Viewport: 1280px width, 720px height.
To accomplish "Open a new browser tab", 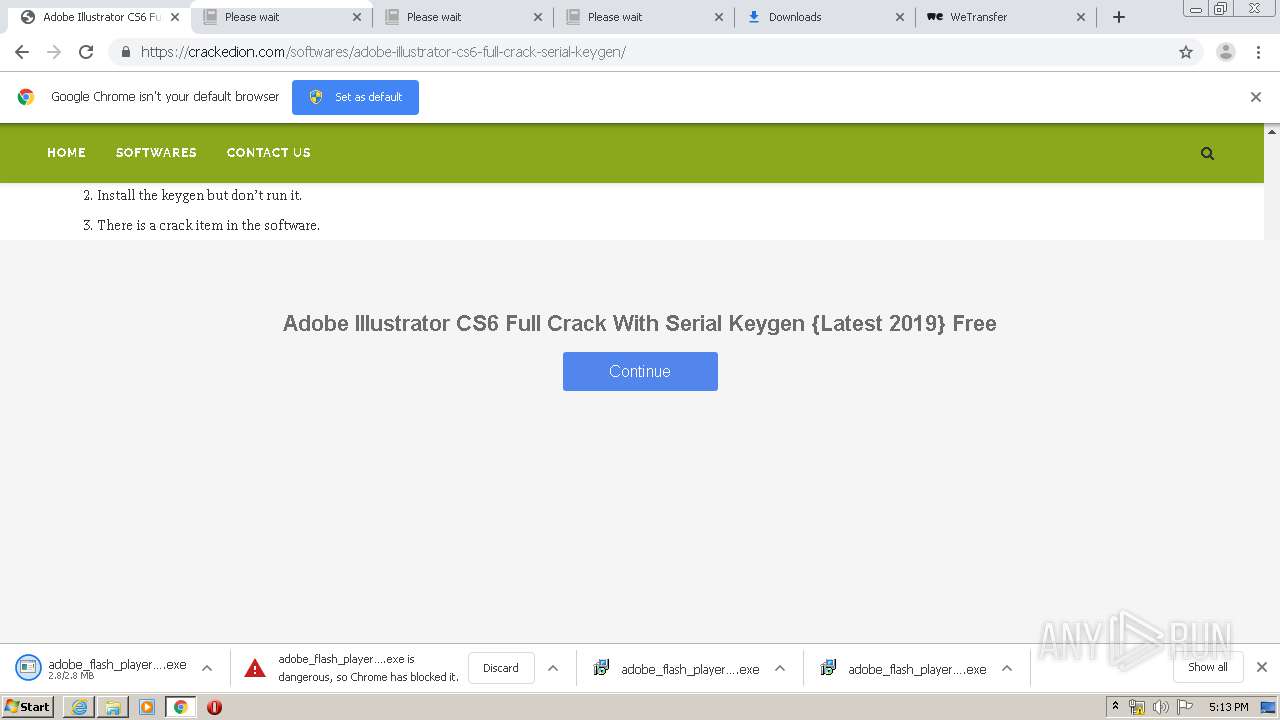I will click(1119, 17).
